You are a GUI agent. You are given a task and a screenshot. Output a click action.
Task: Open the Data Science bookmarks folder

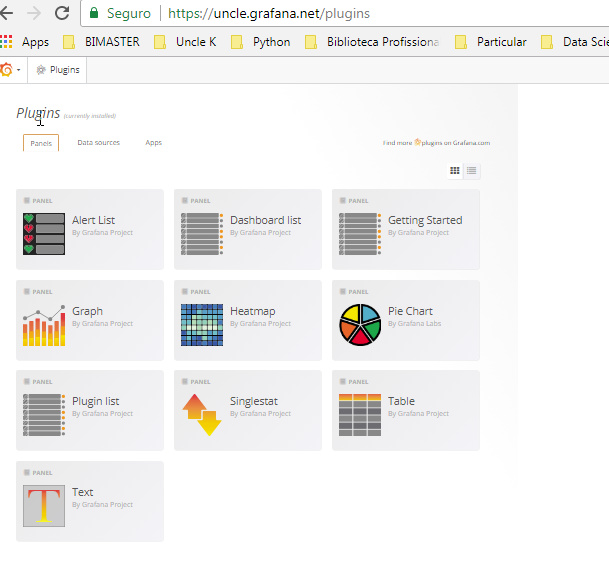point(575,42)
